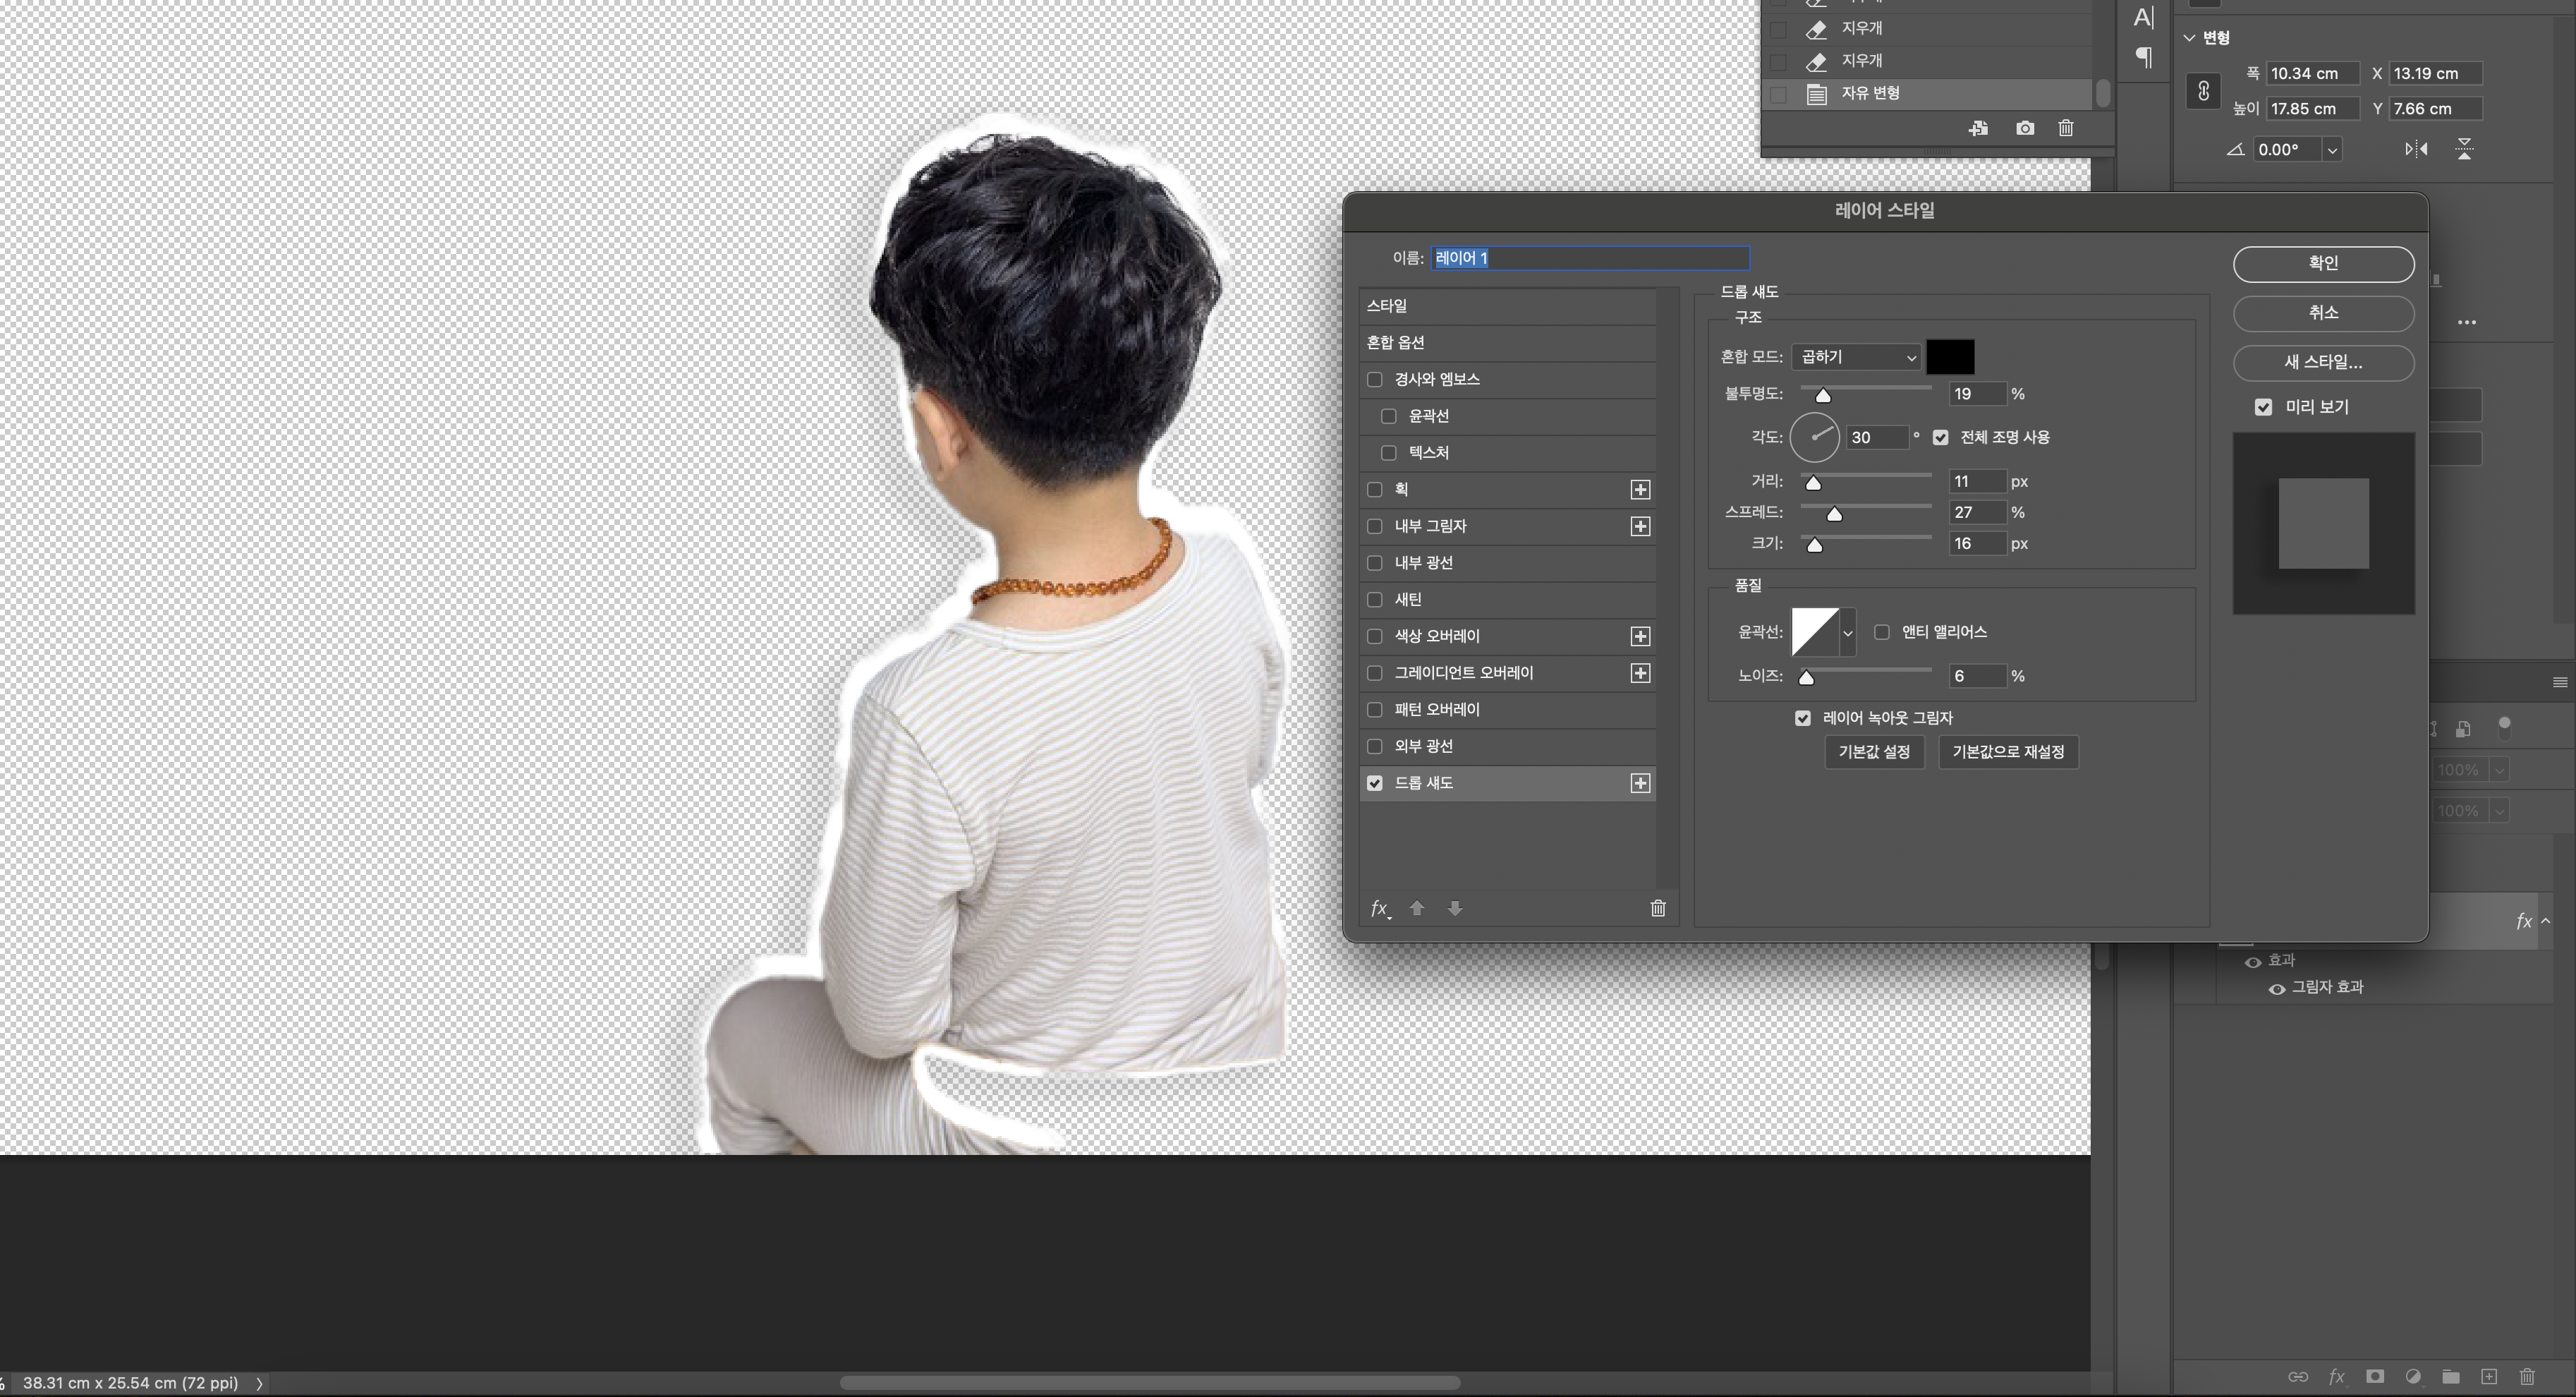
Task: Delete effect using layer style trash icon
Action: pos(1658,908)
